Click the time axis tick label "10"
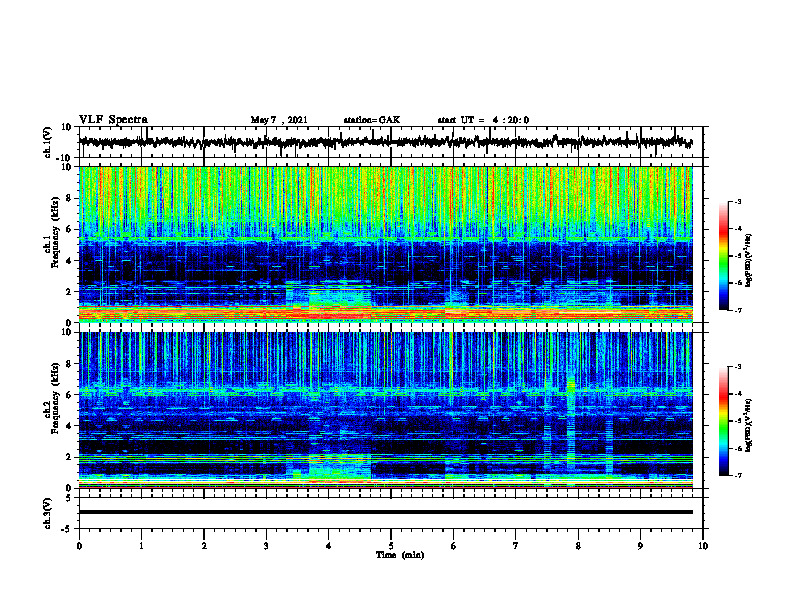Viewport: 792px width, 612px height. tap(703, 546)
